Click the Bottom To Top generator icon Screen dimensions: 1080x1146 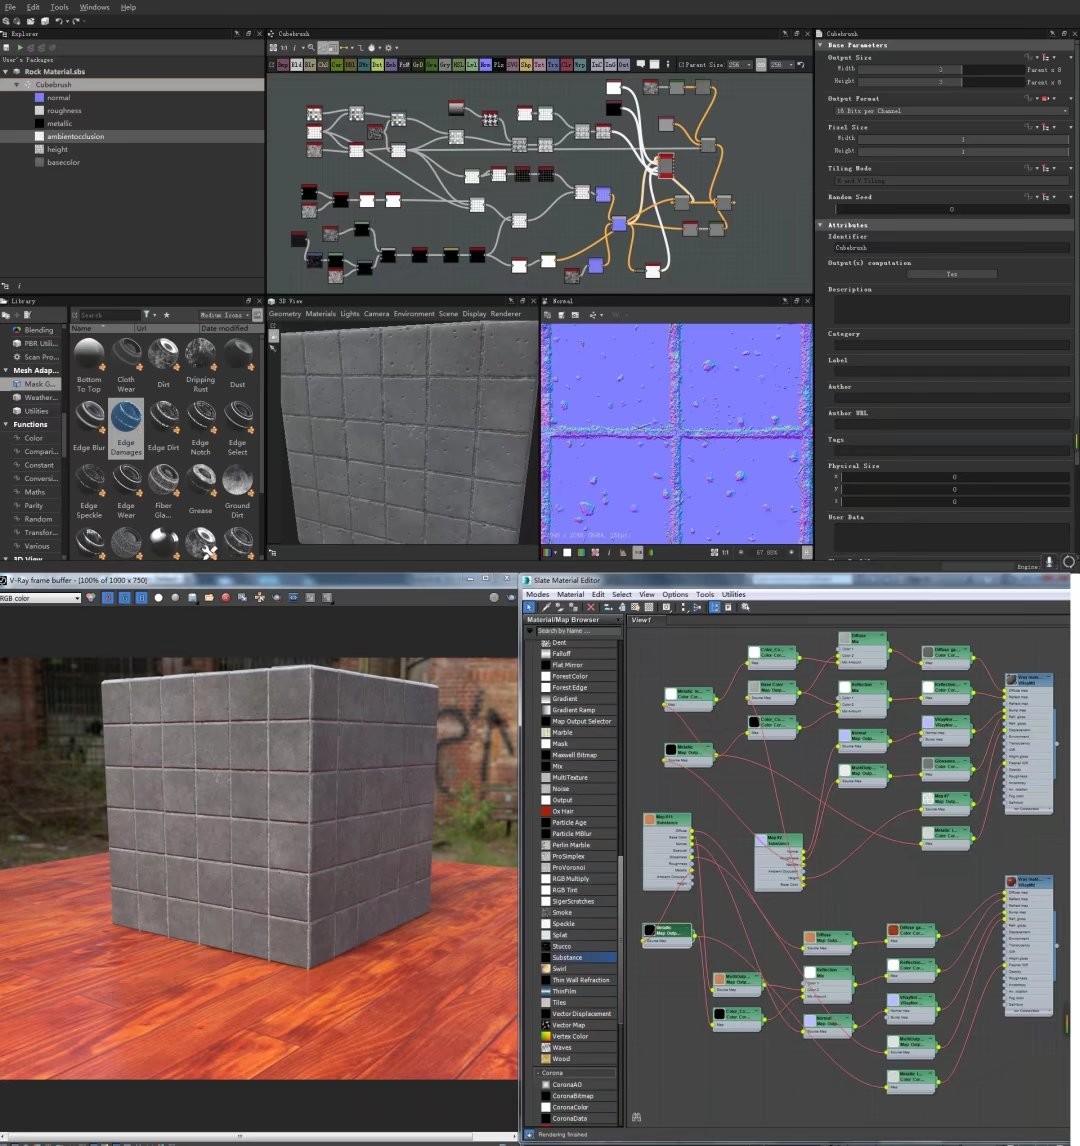89,354
